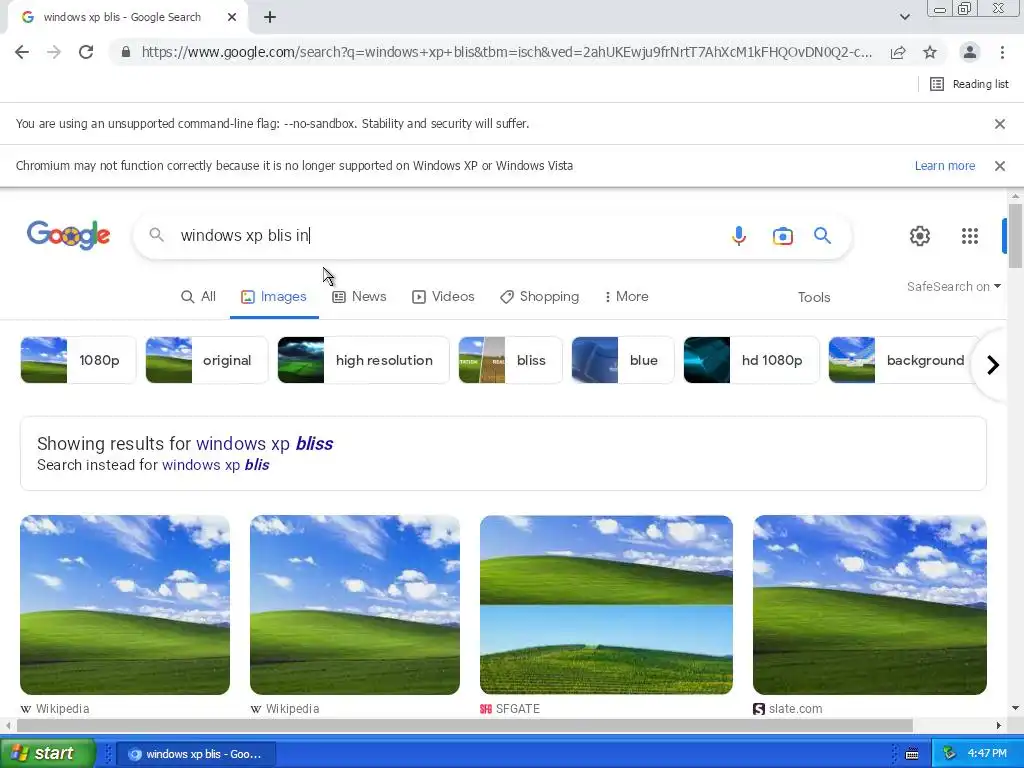Dismiss the no-sandbox warning bar
Image resolution: width=1024 pixels, height=768 pixels.
(x=999, y=124)
